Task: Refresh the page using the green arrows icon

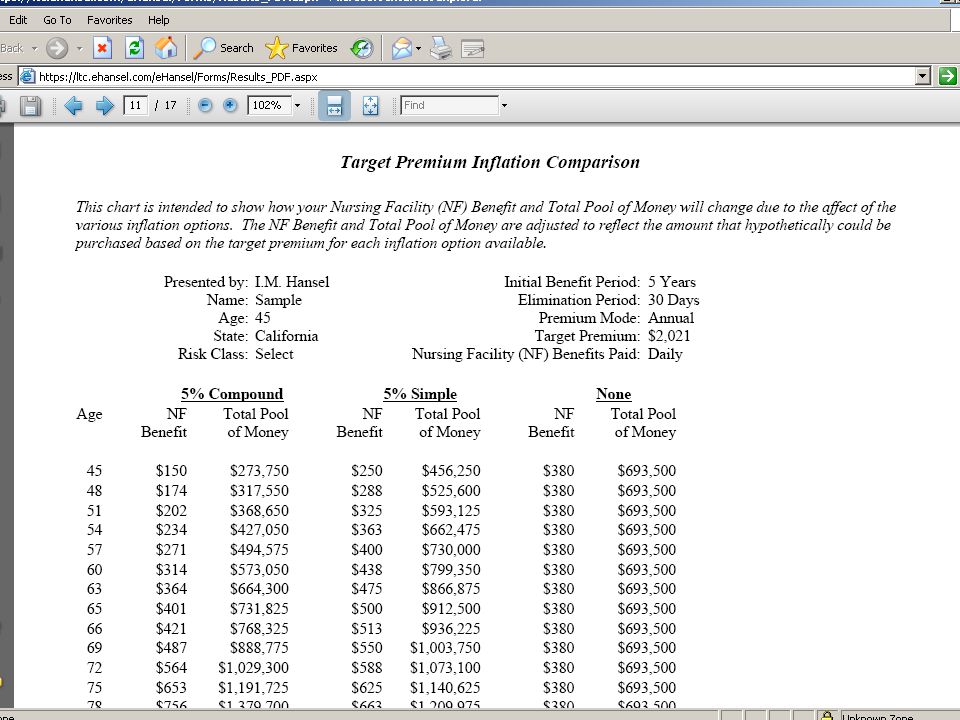Action: 134,48
